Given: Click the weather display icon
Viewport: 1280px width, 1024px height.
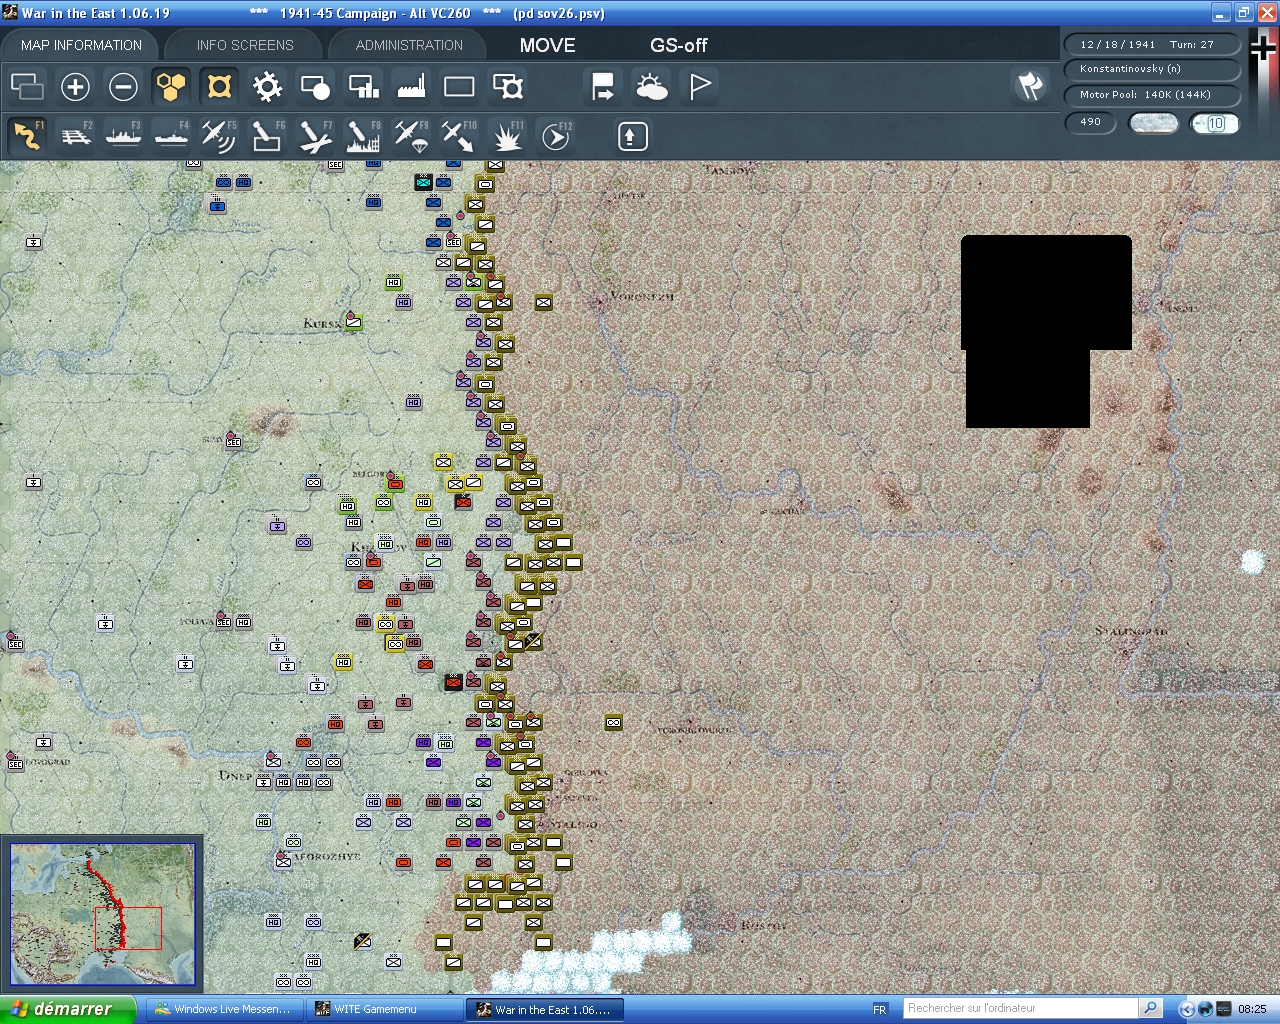Looking at the screenshot, I should click(651, 87).
